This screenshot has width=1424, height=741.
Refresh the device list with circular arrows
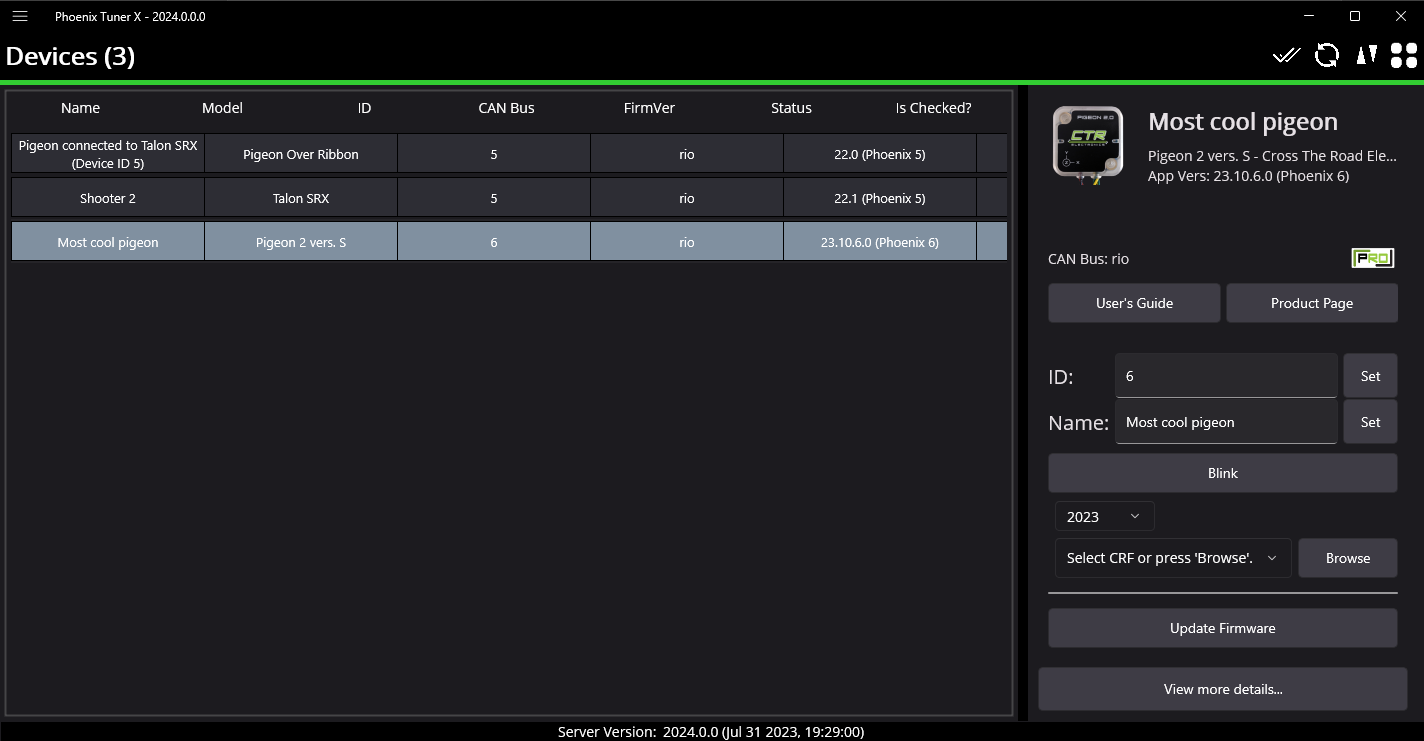pos(1327,56)
